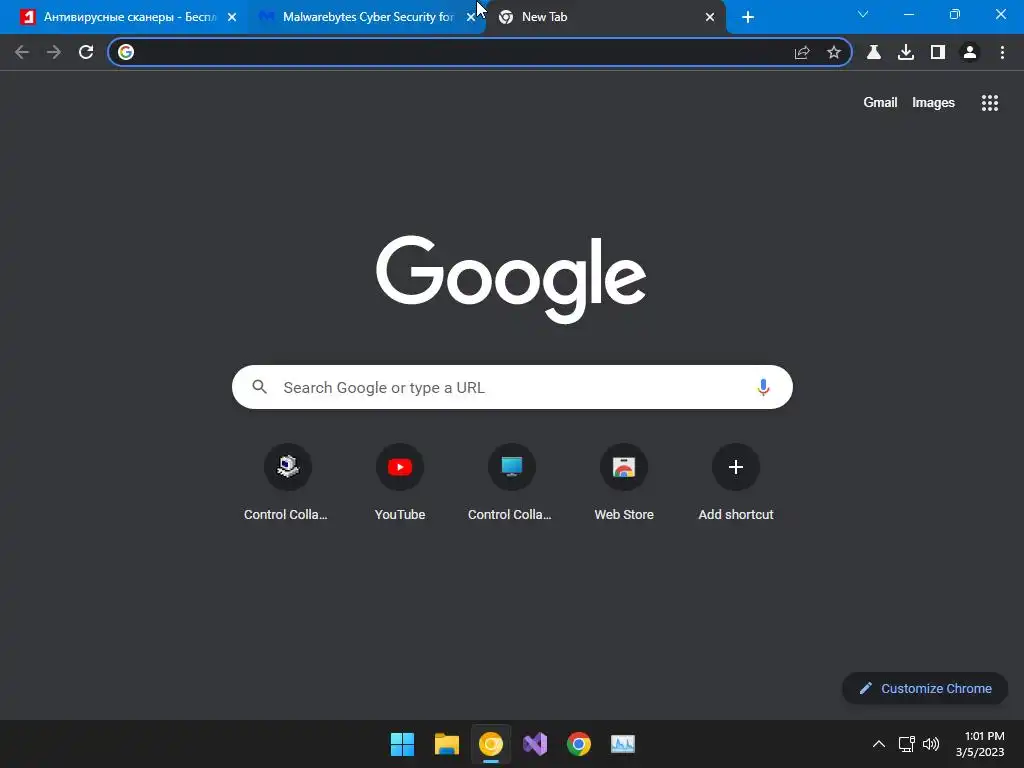
Task: Show hidden tray icons chevron
Action: coord(879,744)
